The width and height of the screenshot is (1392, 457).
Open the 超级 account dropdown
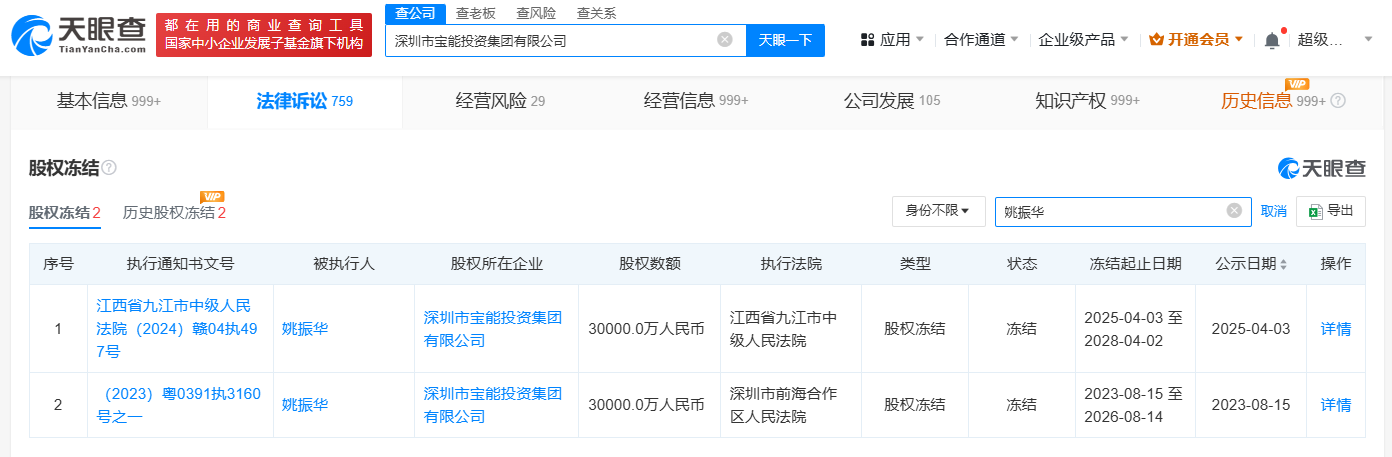1337,40
